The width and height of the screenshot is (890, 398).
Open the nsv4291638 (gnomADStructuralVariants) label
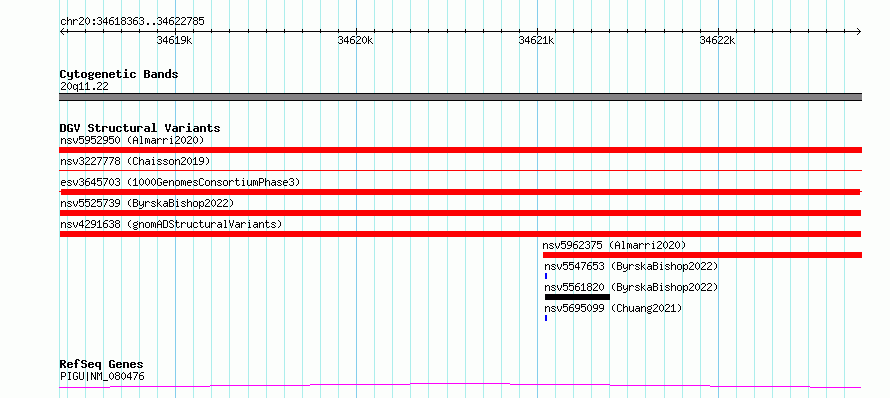(x=171, y=224)
